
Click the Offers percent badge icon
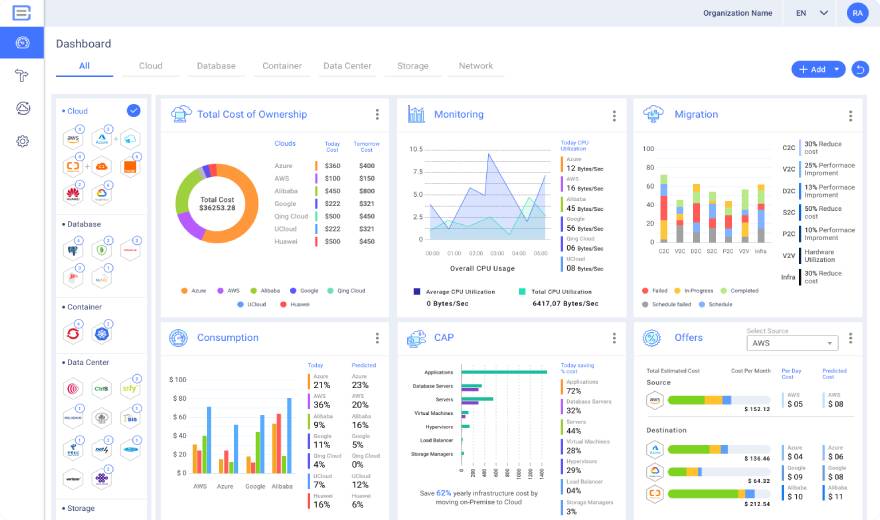(x=652, y=338)
